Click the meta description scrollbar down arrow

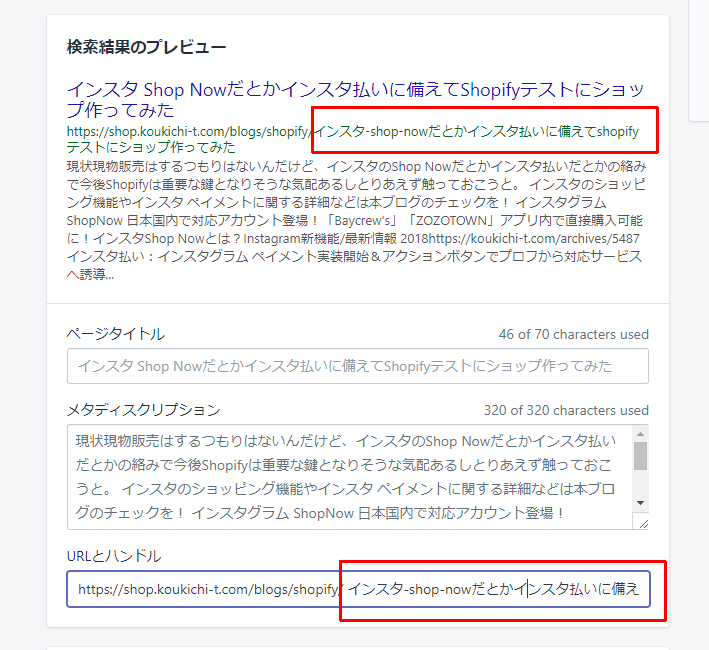[640, 503]
